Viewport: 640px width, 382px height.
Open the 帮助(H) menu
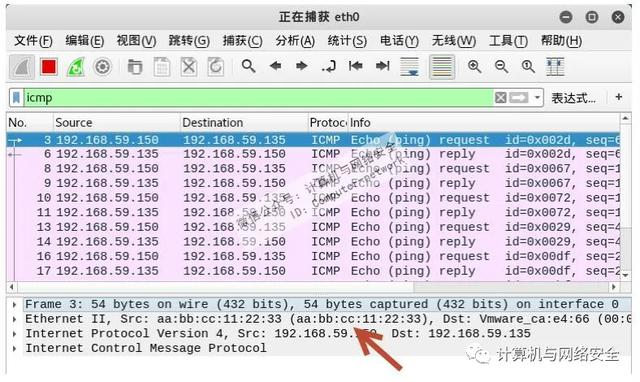[x=561, y=41]
